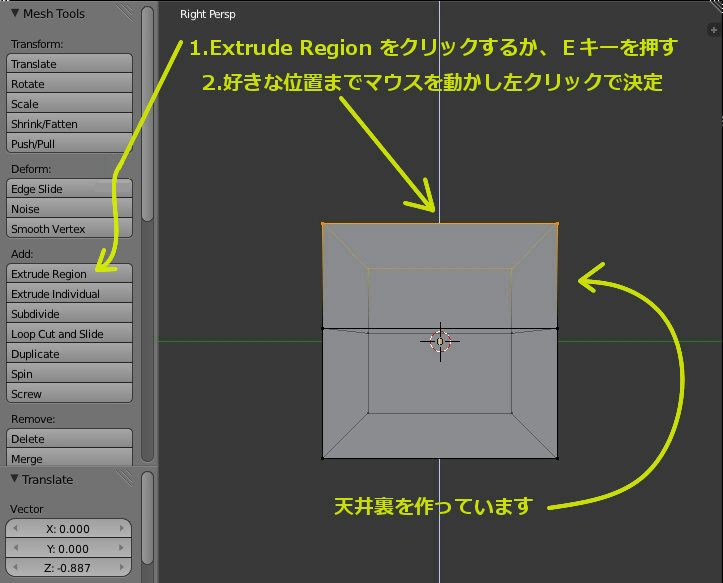Viewport: 723px width, 583px height.
Task: Click the Right Persp view label
Action: pos(207,14)
